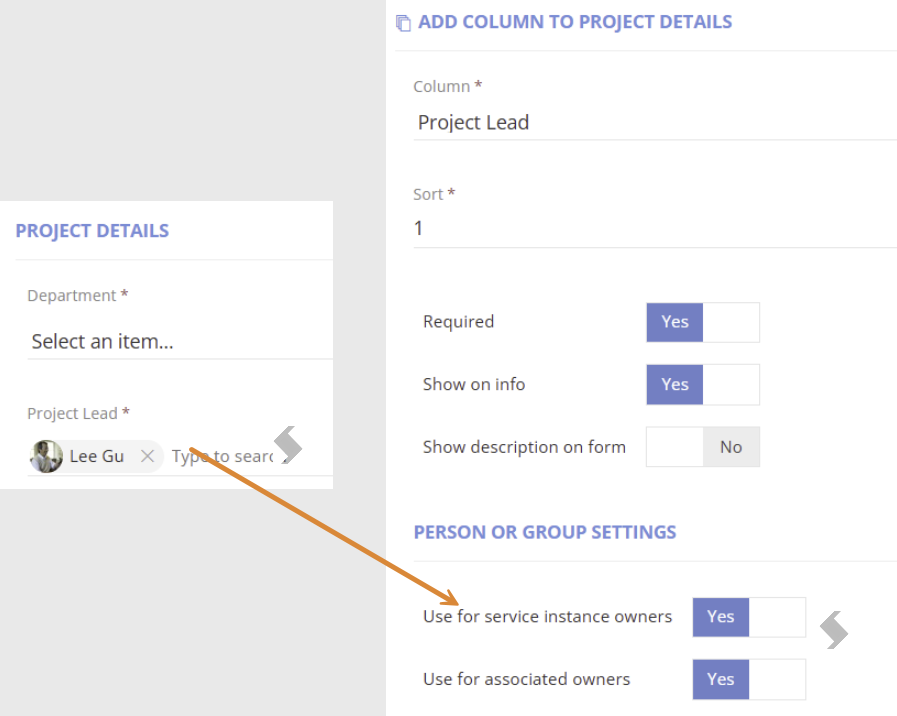
Task: Toggle the Required switch
Action: click(702, 323)
